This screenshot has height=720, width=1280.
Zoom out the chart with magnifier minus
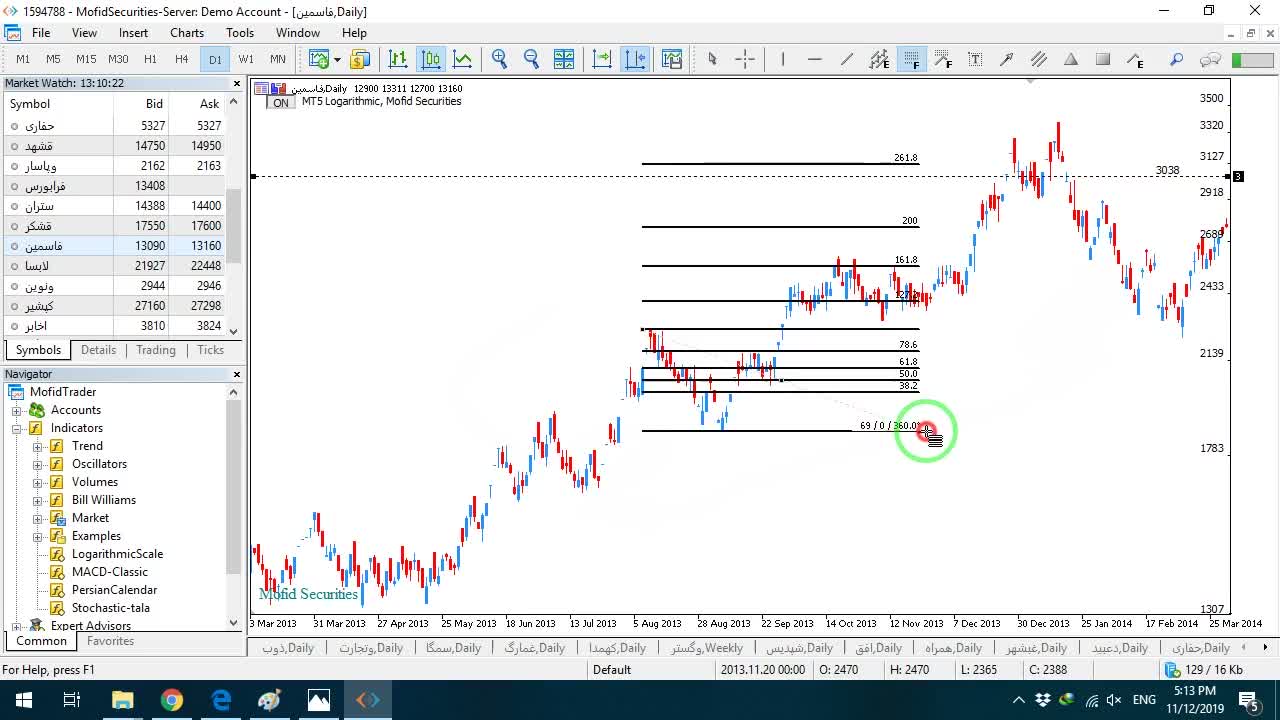[x=531, y=59]
